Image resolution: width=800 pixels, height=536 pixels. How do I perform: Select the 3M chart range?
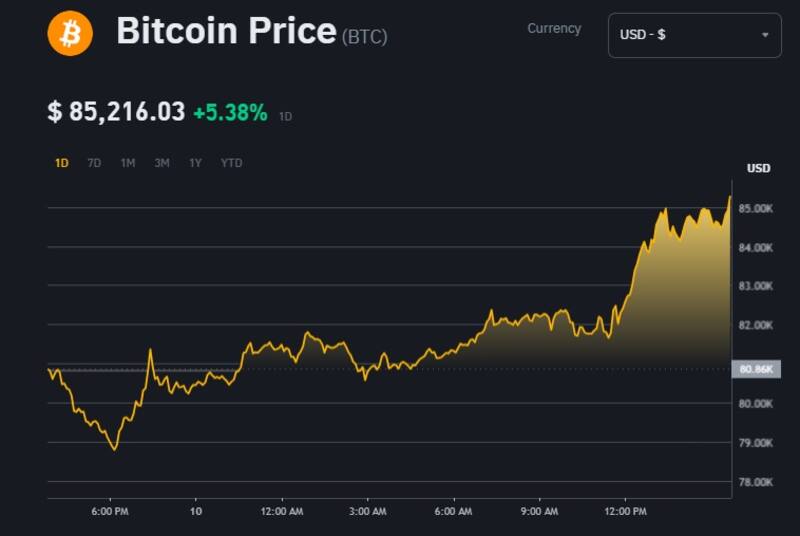(x=162, y=163)
